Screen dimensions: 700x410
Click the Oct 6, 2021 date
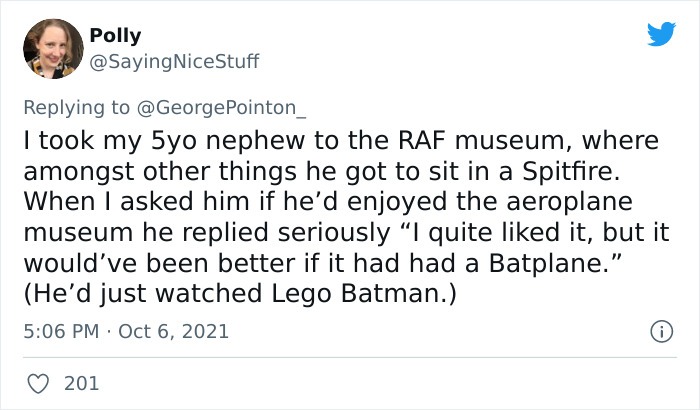(x=176, y=330)
